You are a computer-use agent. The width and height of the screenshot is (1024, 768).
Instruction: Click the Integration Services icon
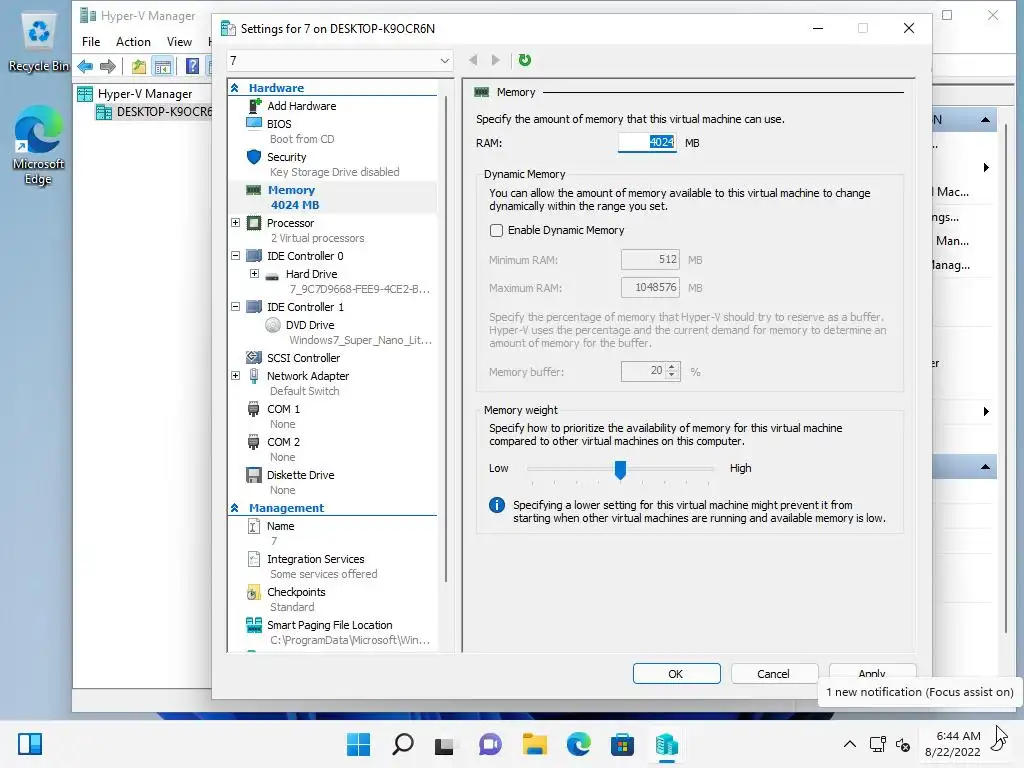tap(253, 559)
